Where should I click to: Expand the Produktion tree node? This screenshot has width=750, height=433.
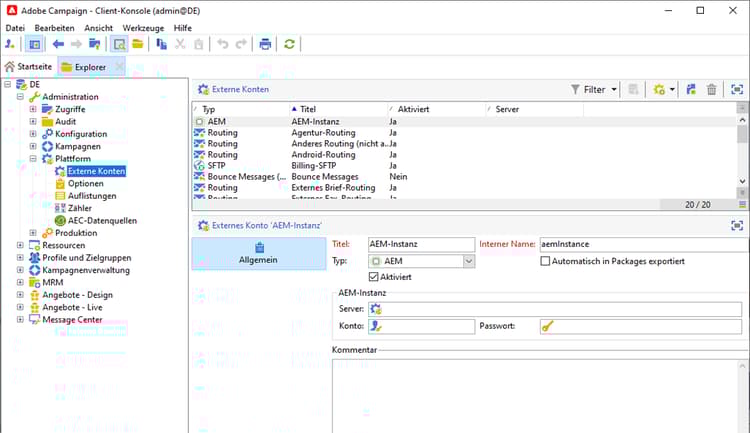33,233
